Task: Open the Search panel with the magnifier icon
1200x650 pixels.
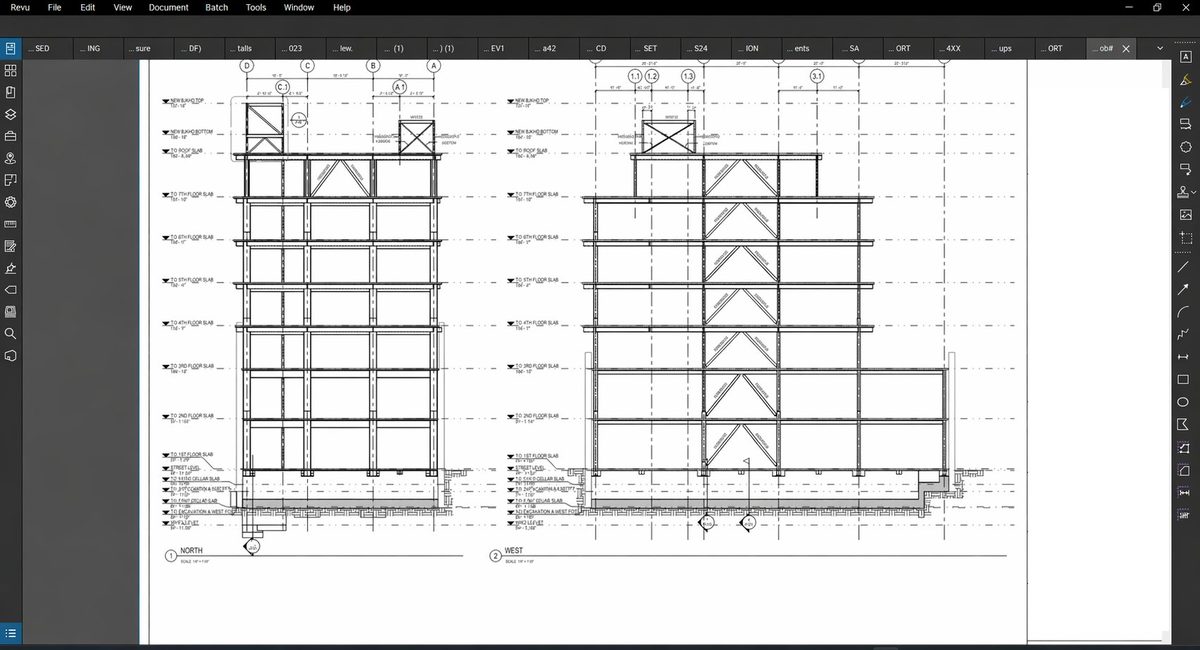Action: (x=12, y=333)
